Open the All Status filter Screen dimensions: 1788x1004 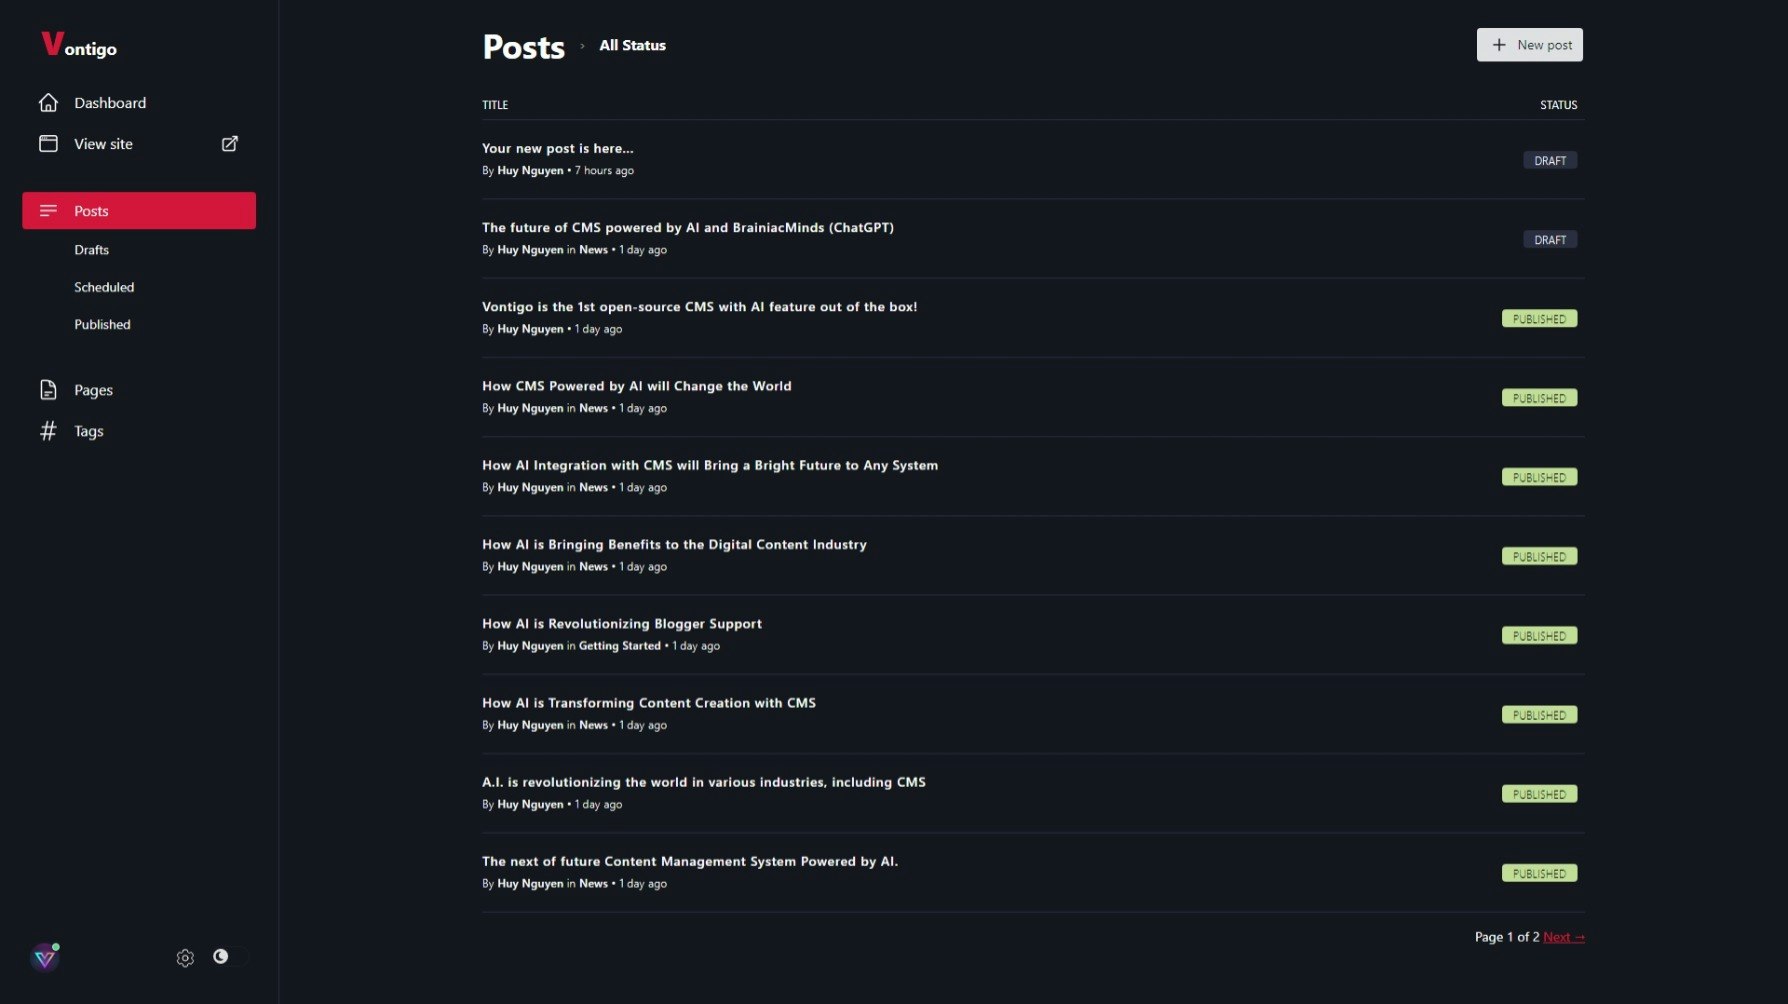[632, 45]
